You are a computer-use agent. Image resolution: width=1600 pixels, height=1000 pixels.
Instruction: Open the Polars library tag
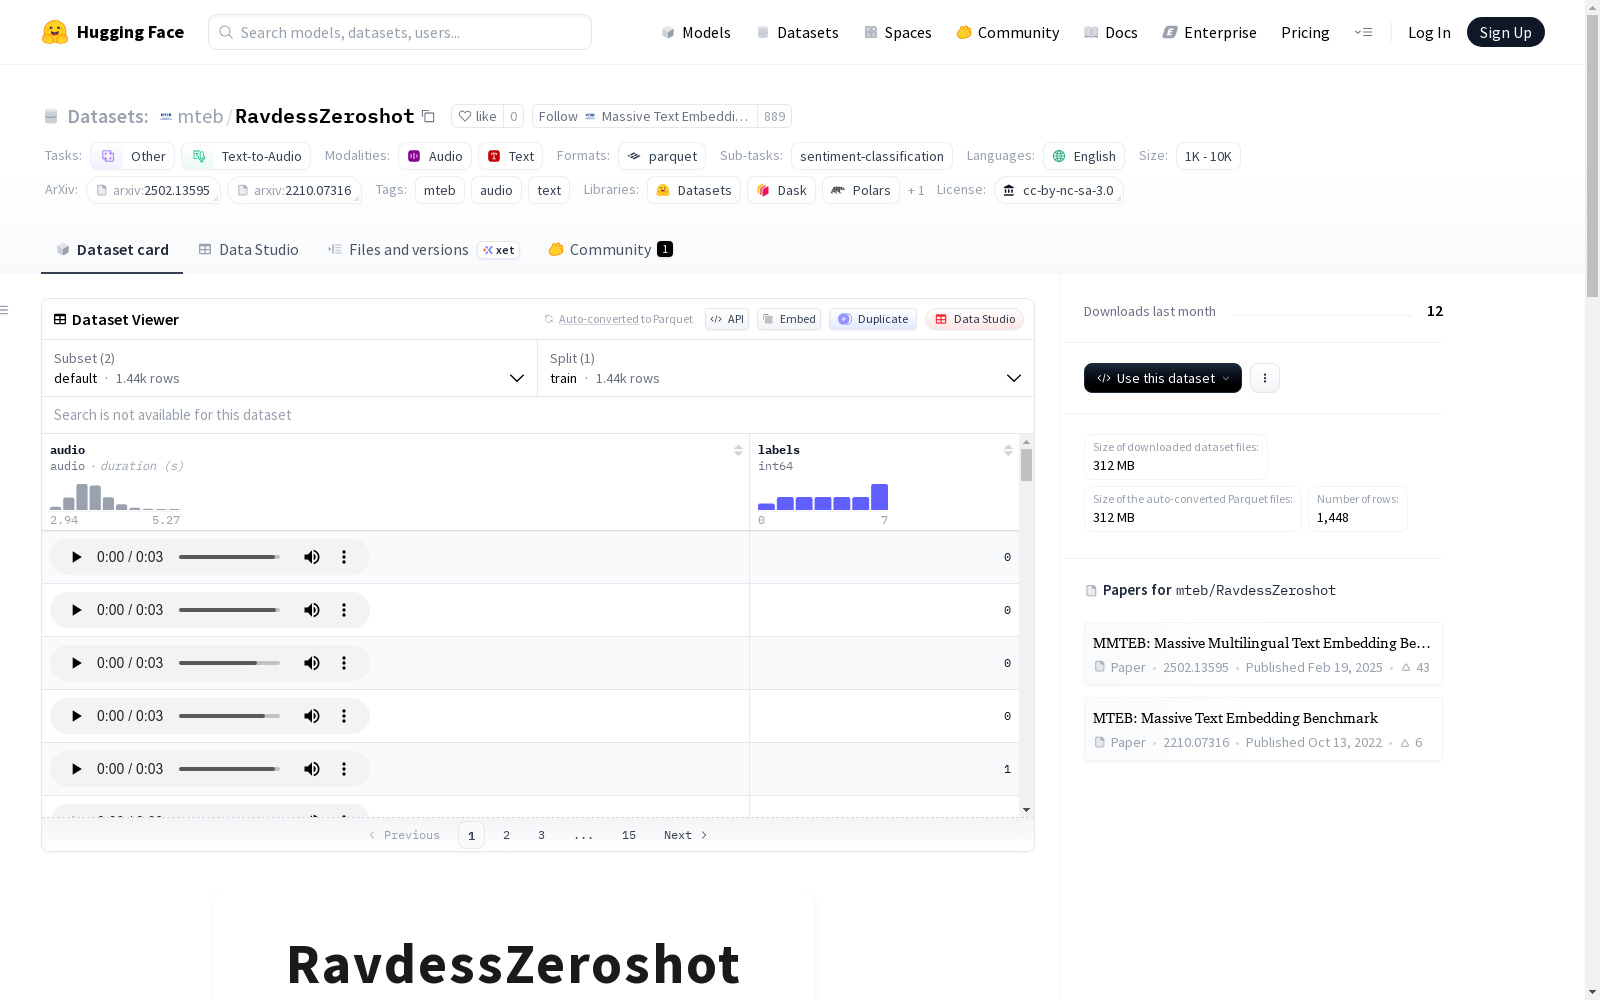click(861, 190)
